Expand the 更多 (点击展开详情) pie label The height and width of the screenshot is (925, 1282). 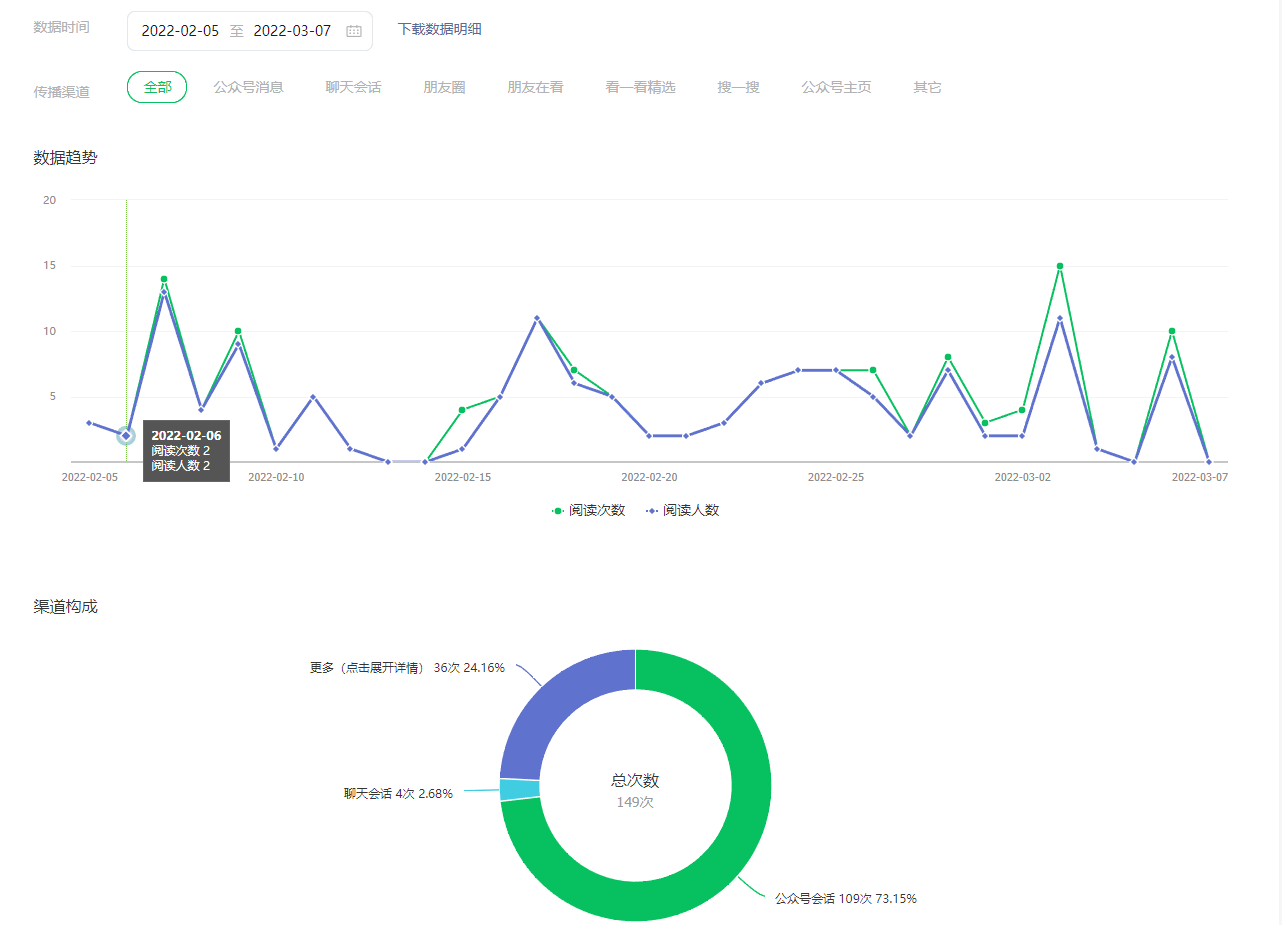(407, 667)
